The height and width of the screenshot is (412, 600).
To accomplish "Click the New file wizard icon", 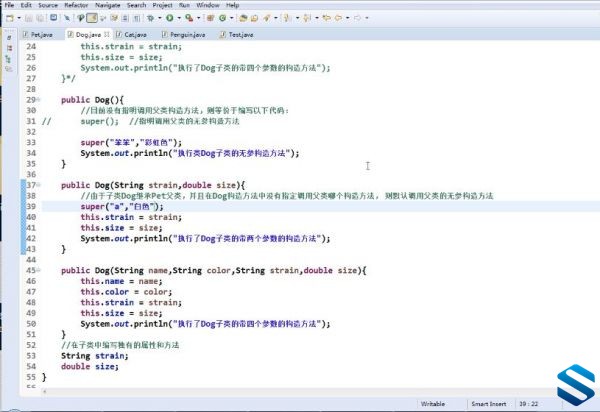I will [10, 18].
